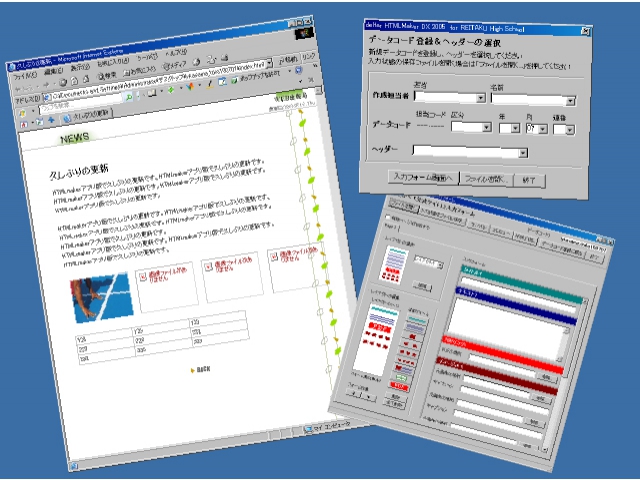Image resolution: width=640 pixels, height=480 pixels.
Task: Open the 表示 menu in Internet Explorer
Action: (80, 67)
